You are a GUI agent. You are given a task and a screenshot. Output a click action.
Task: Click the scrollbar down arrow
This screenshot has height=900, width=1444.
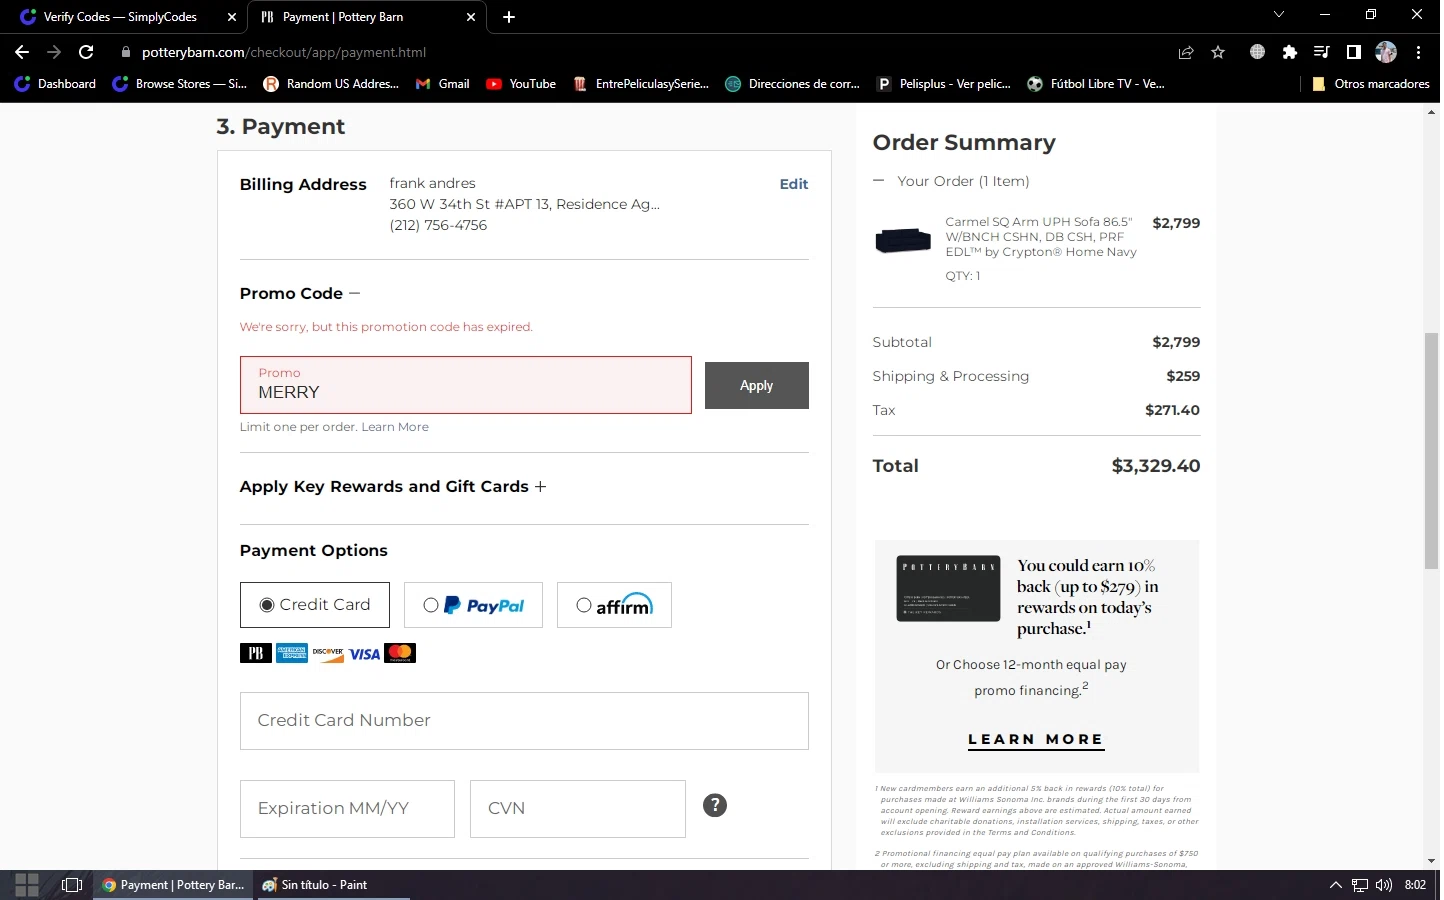pyautogui.click(x=1432, y=860)
